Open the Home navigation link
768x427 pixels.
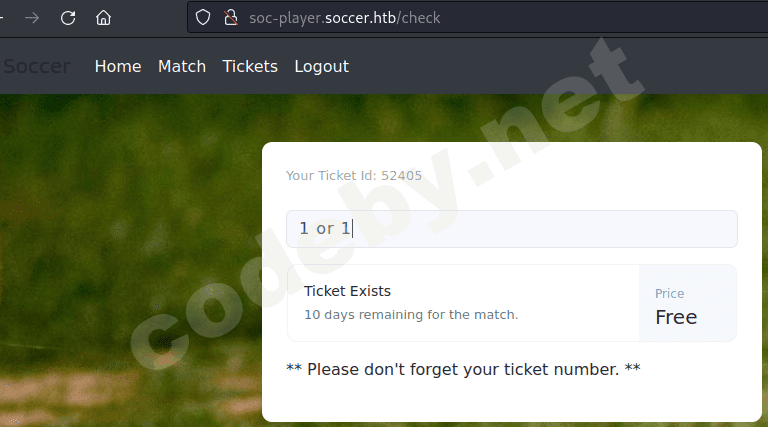tap(118, 67)
